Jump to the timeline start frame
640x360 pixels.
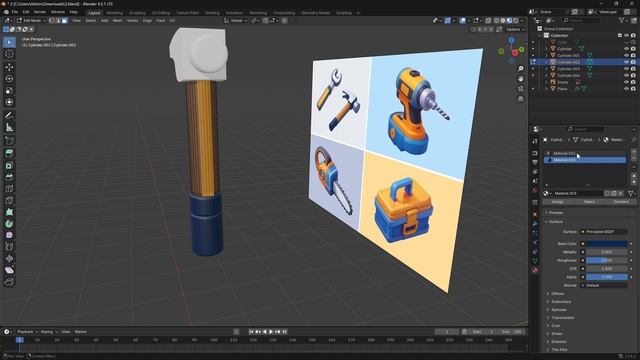(251, 332)
